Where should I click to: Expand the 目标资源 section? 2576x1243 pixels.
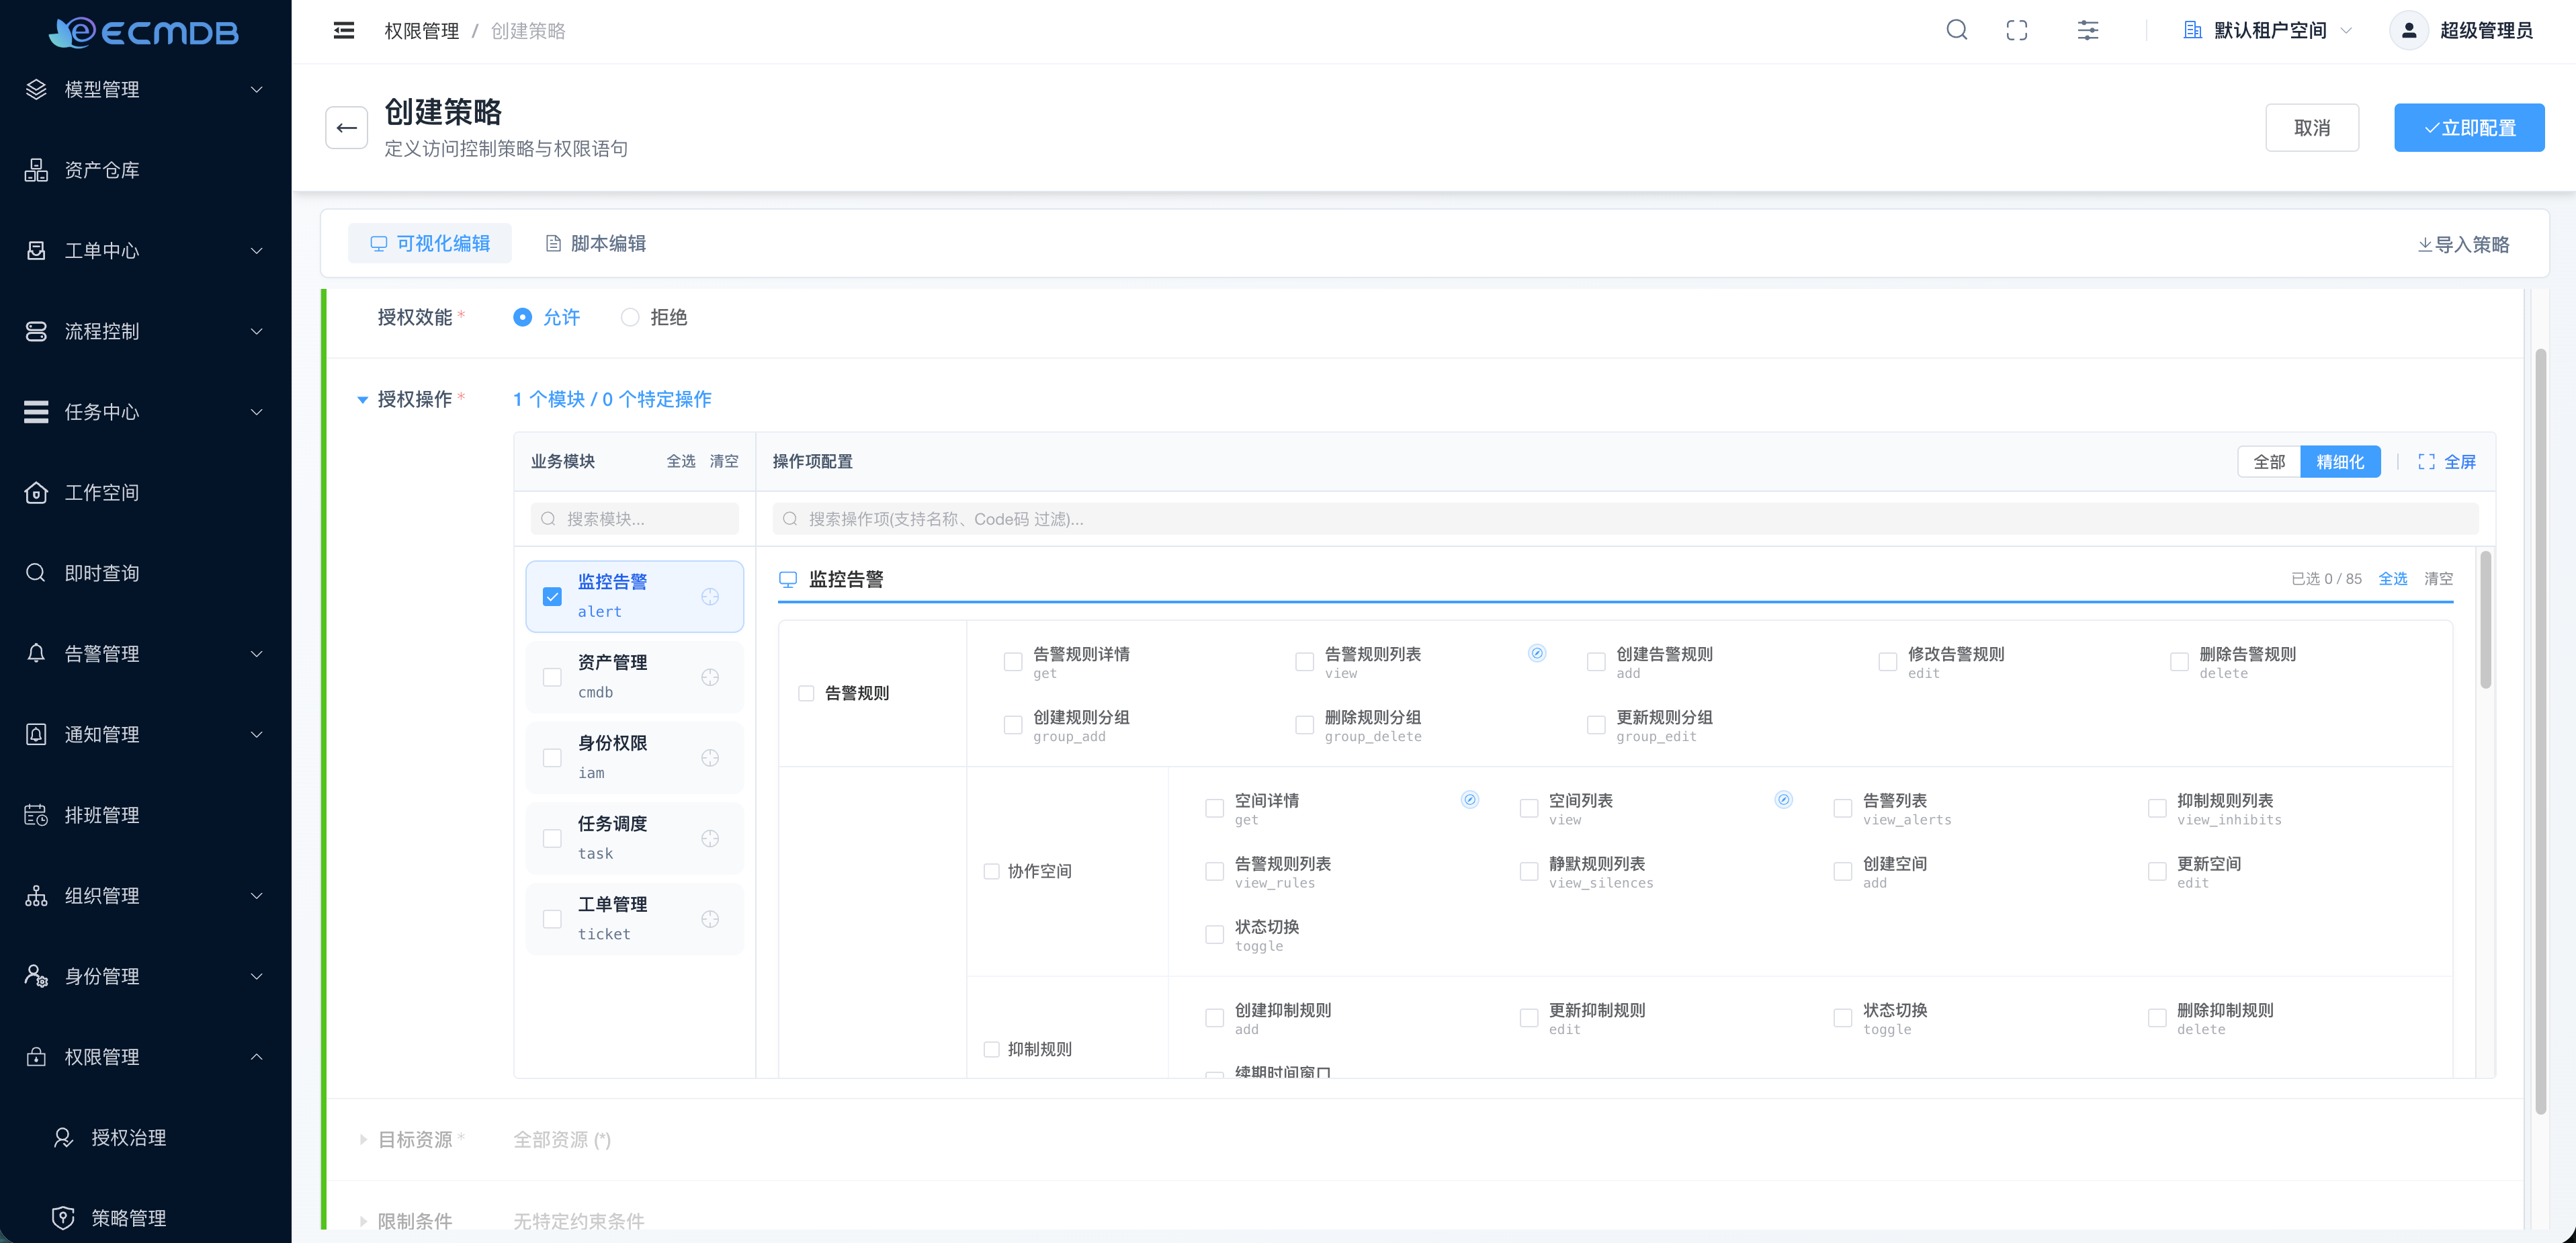click(x=363, y=1140)
